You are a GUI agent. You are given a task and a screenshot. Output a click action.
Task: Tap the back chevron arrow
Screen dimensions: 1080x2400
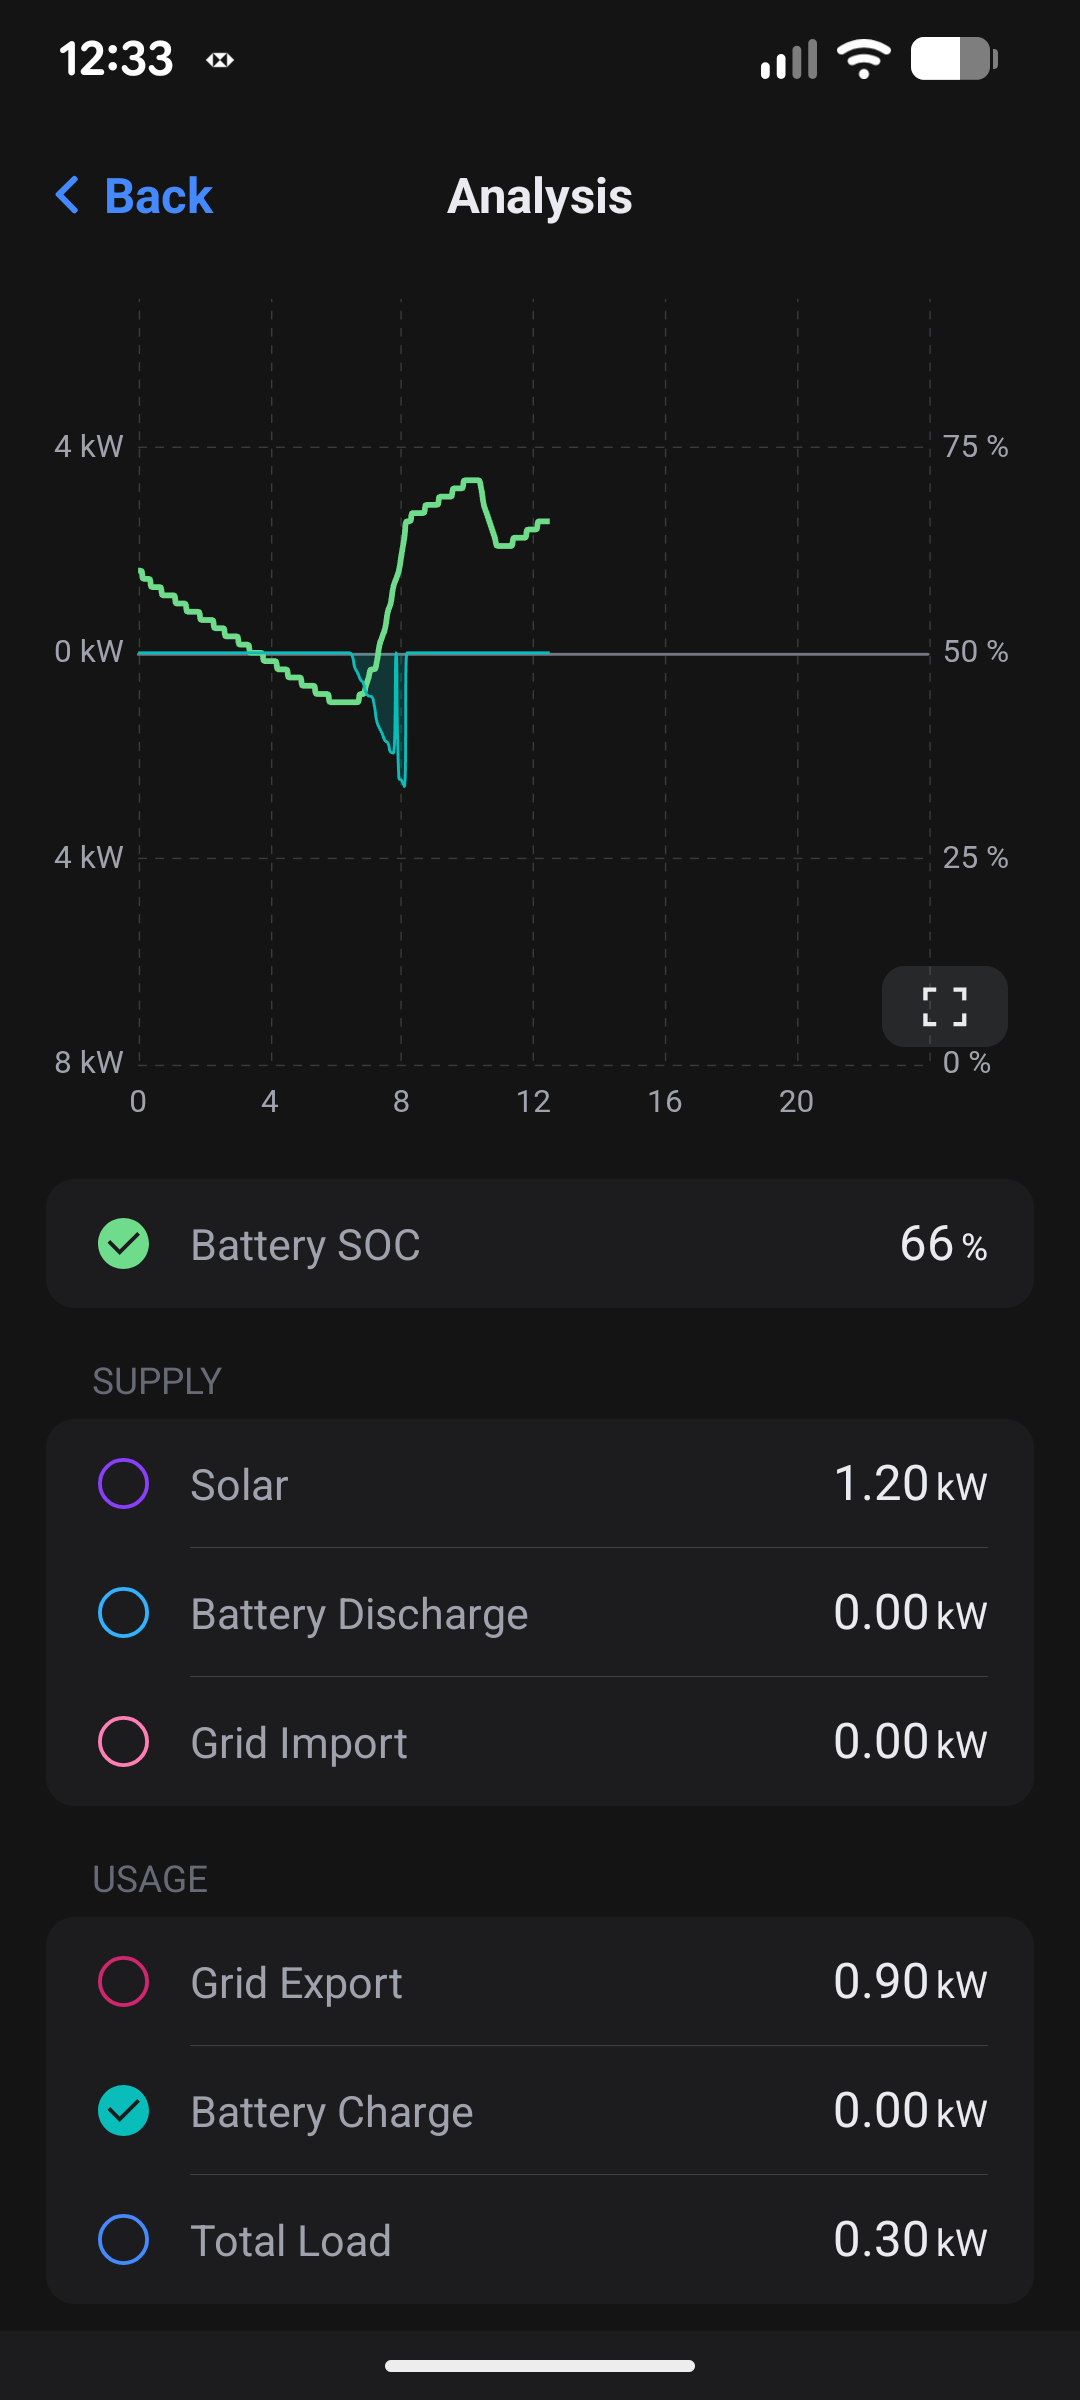tap(68, 195)
